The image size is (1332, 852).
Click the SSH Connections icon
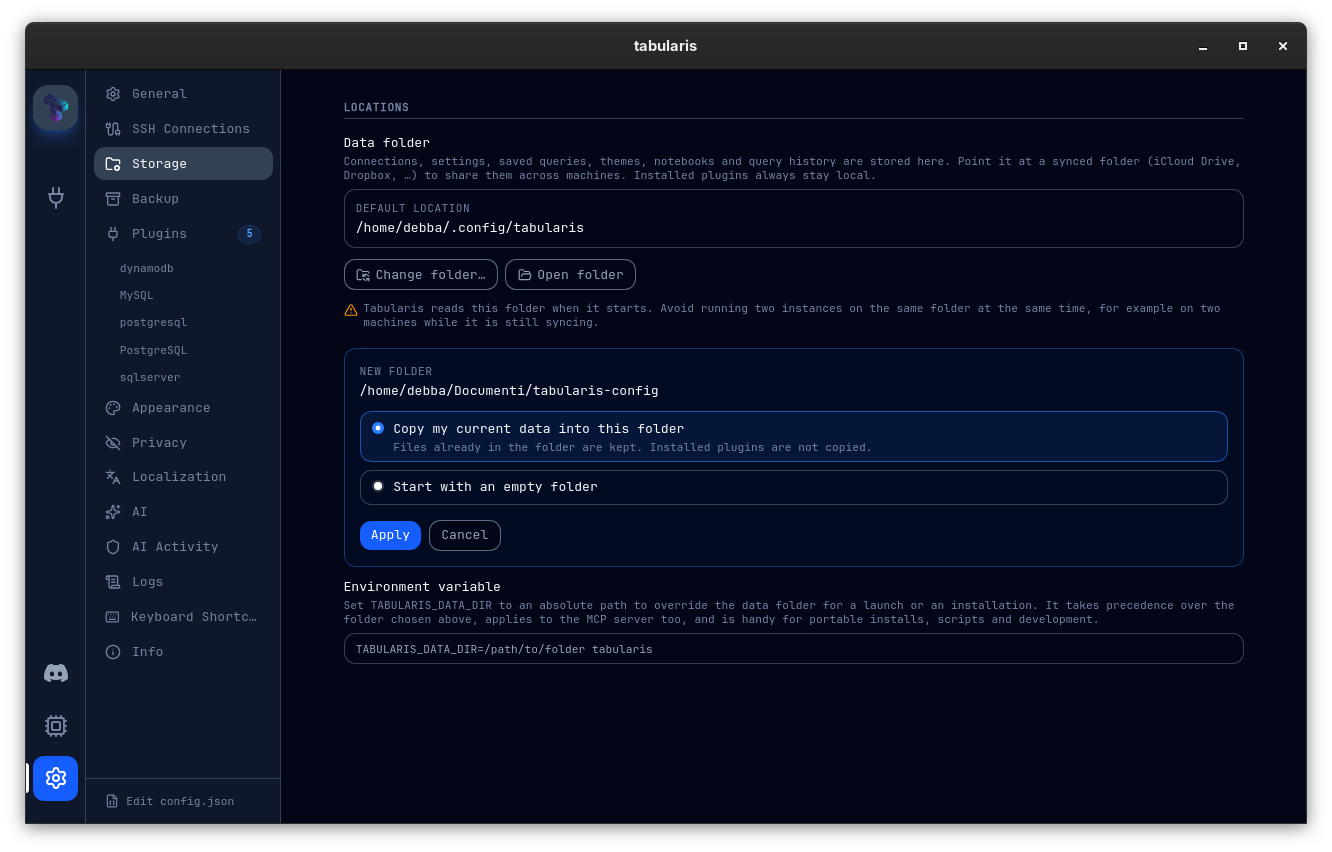113,129
